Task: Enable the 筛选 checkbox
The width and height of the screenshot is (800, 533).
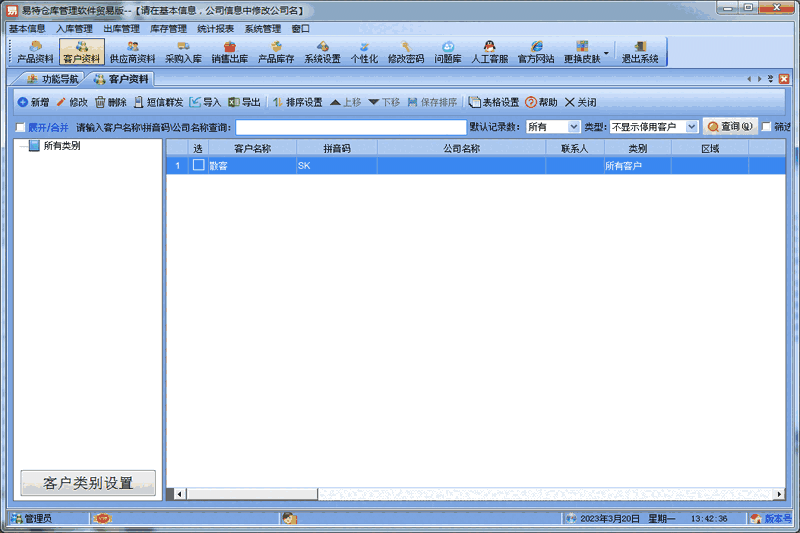Action: pos(766,126)
